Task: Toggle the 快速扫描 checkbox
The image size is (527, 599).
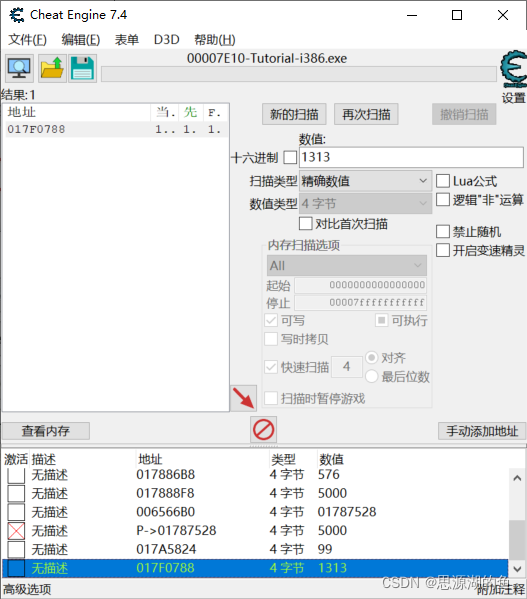Action: pos(271,367)
